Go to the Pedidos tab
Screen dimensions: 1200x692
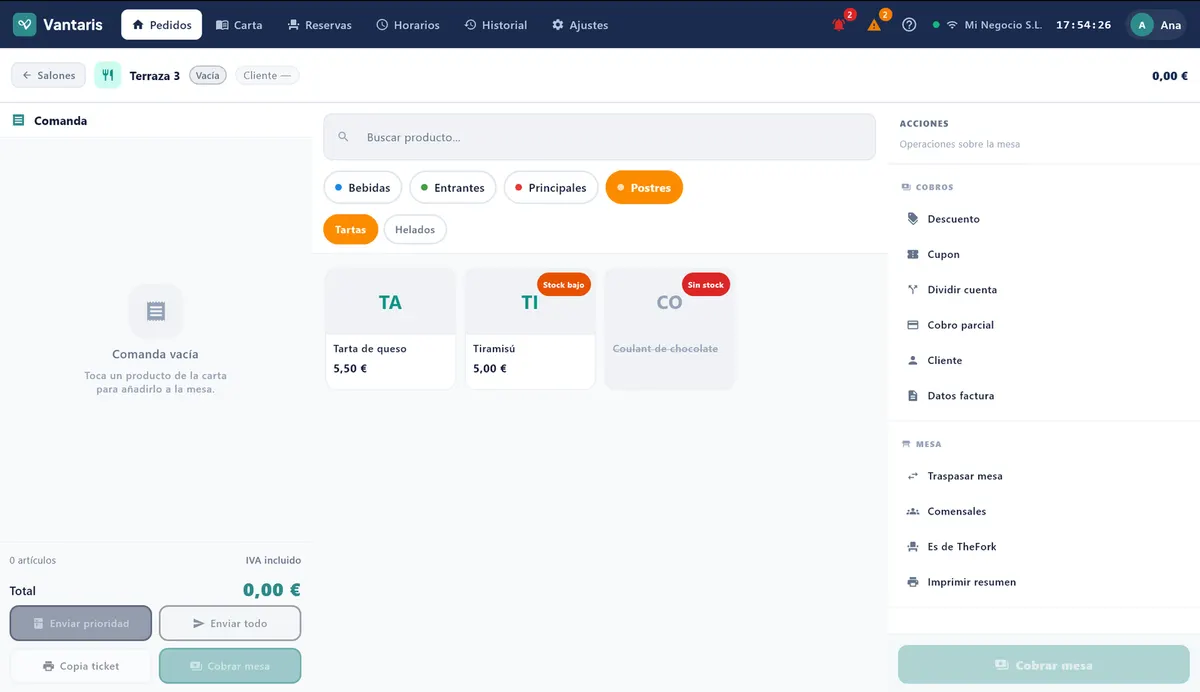[161, 25]
